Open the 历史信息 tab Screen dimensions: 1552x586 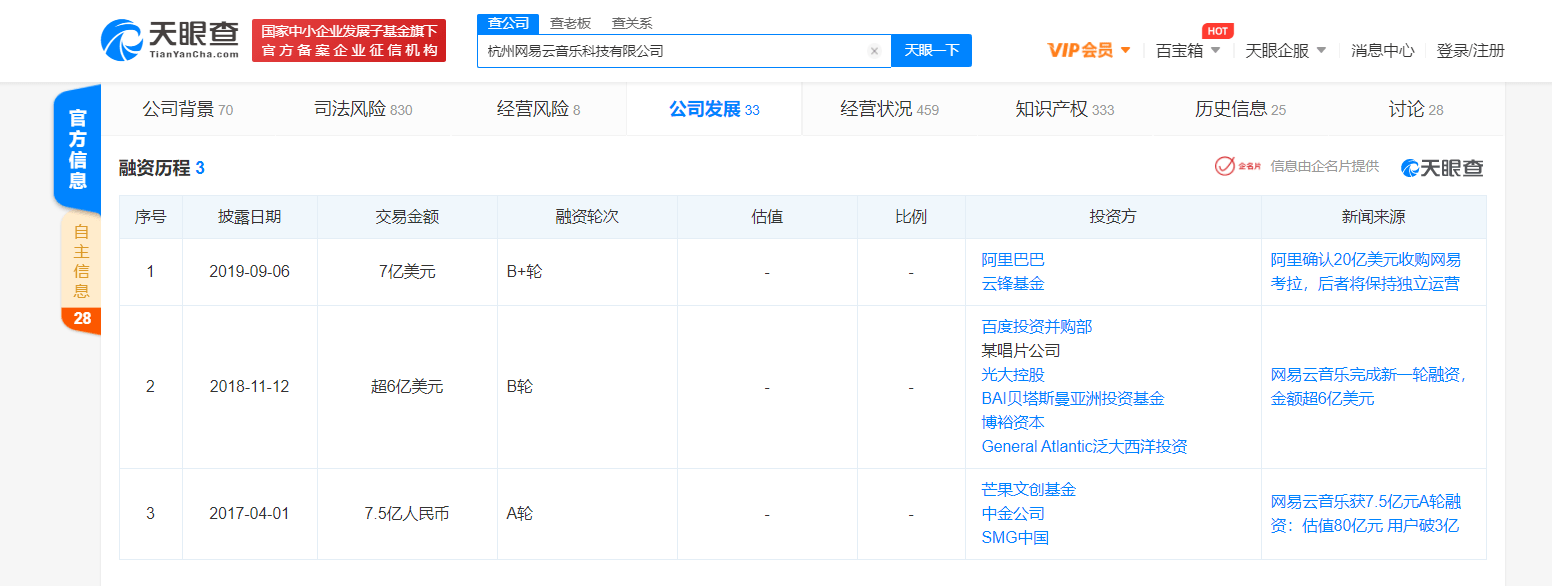click(1240, 110)
